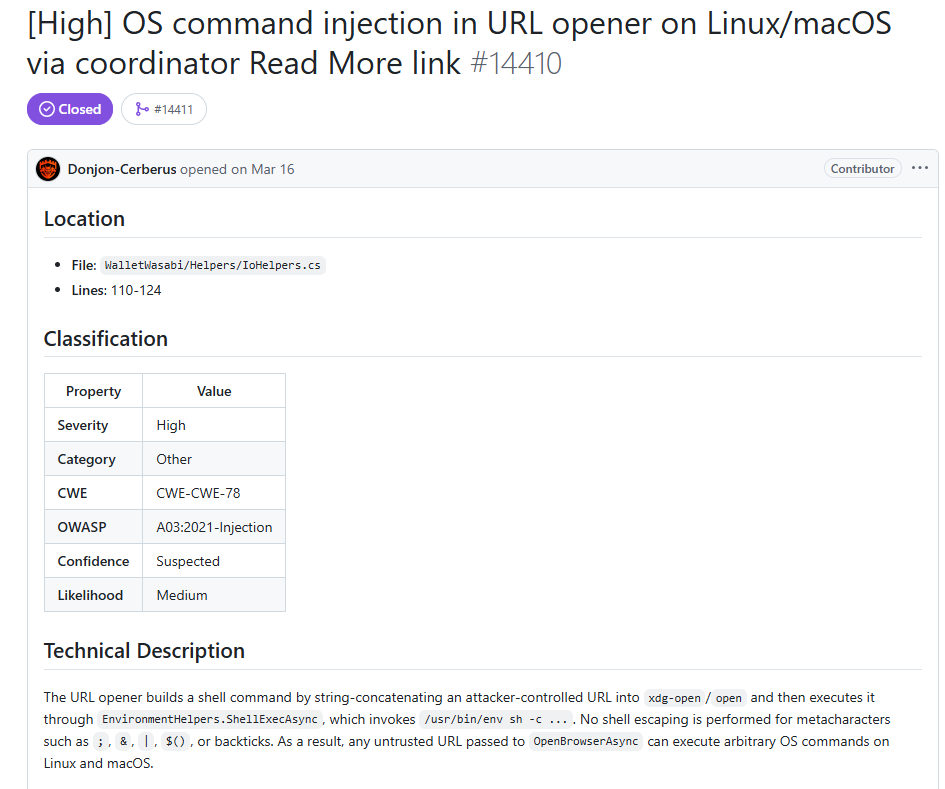The image size is (945, 789).
Task: Open linked pull request #14411
Action: (x=164, y=109)
